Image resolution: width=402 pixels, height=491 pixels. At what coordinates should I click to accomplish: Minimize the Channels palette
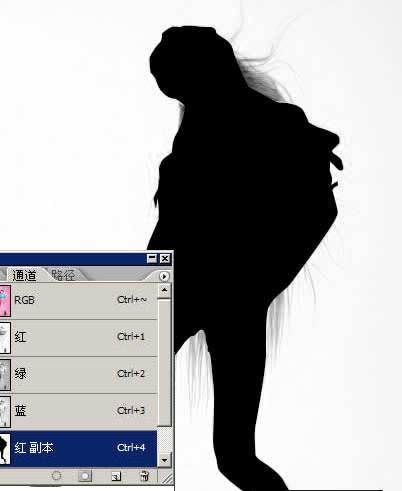pyautogui.click(x=152, y=258)
